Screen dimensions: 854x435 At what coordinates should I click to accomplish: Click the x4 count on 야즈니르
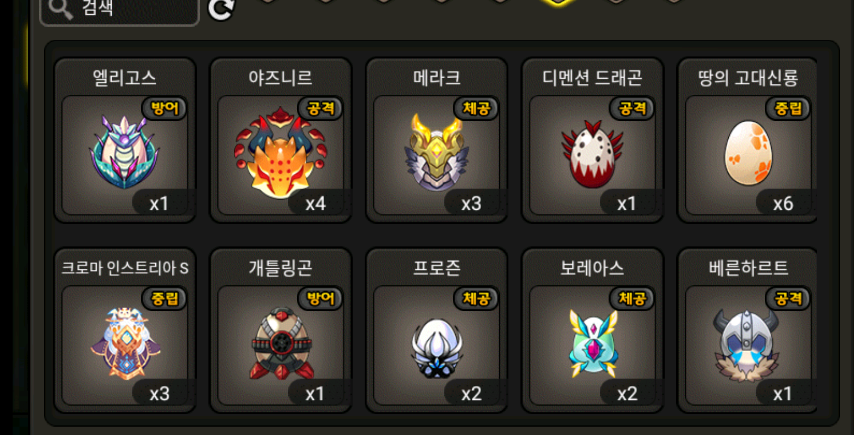pyautogui.click(x=315, y=204)
